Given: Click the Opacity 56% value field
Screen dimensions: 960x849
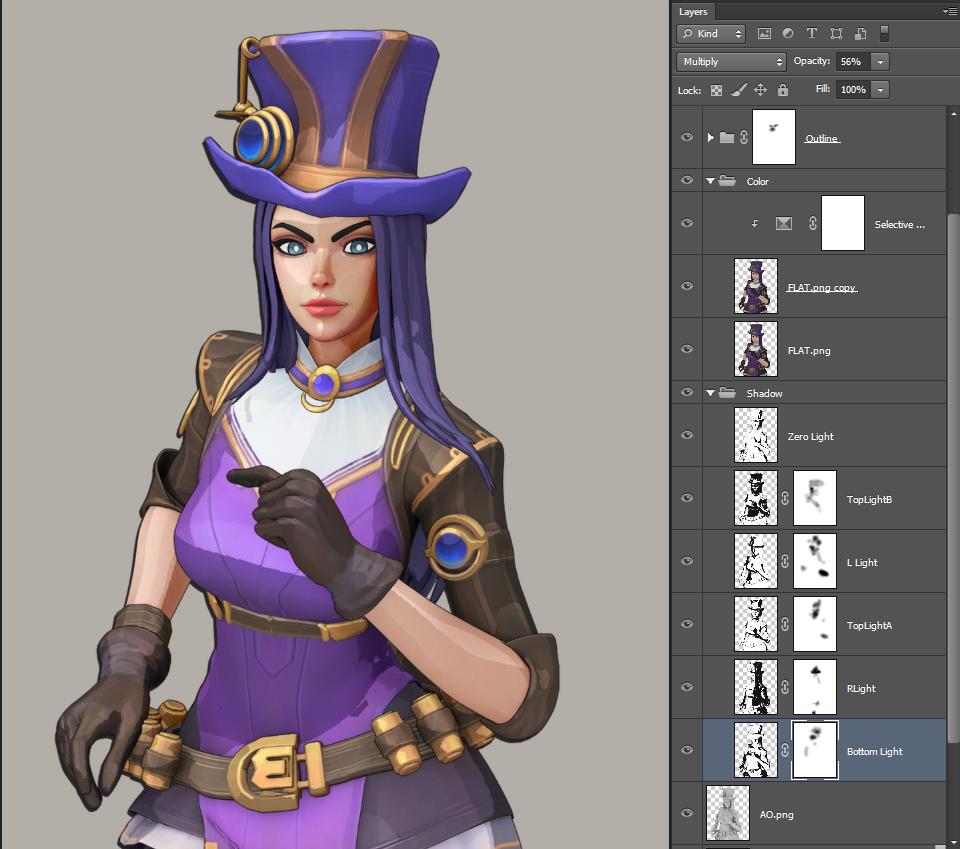Looking at the screenshot, I should click(853, 61).
